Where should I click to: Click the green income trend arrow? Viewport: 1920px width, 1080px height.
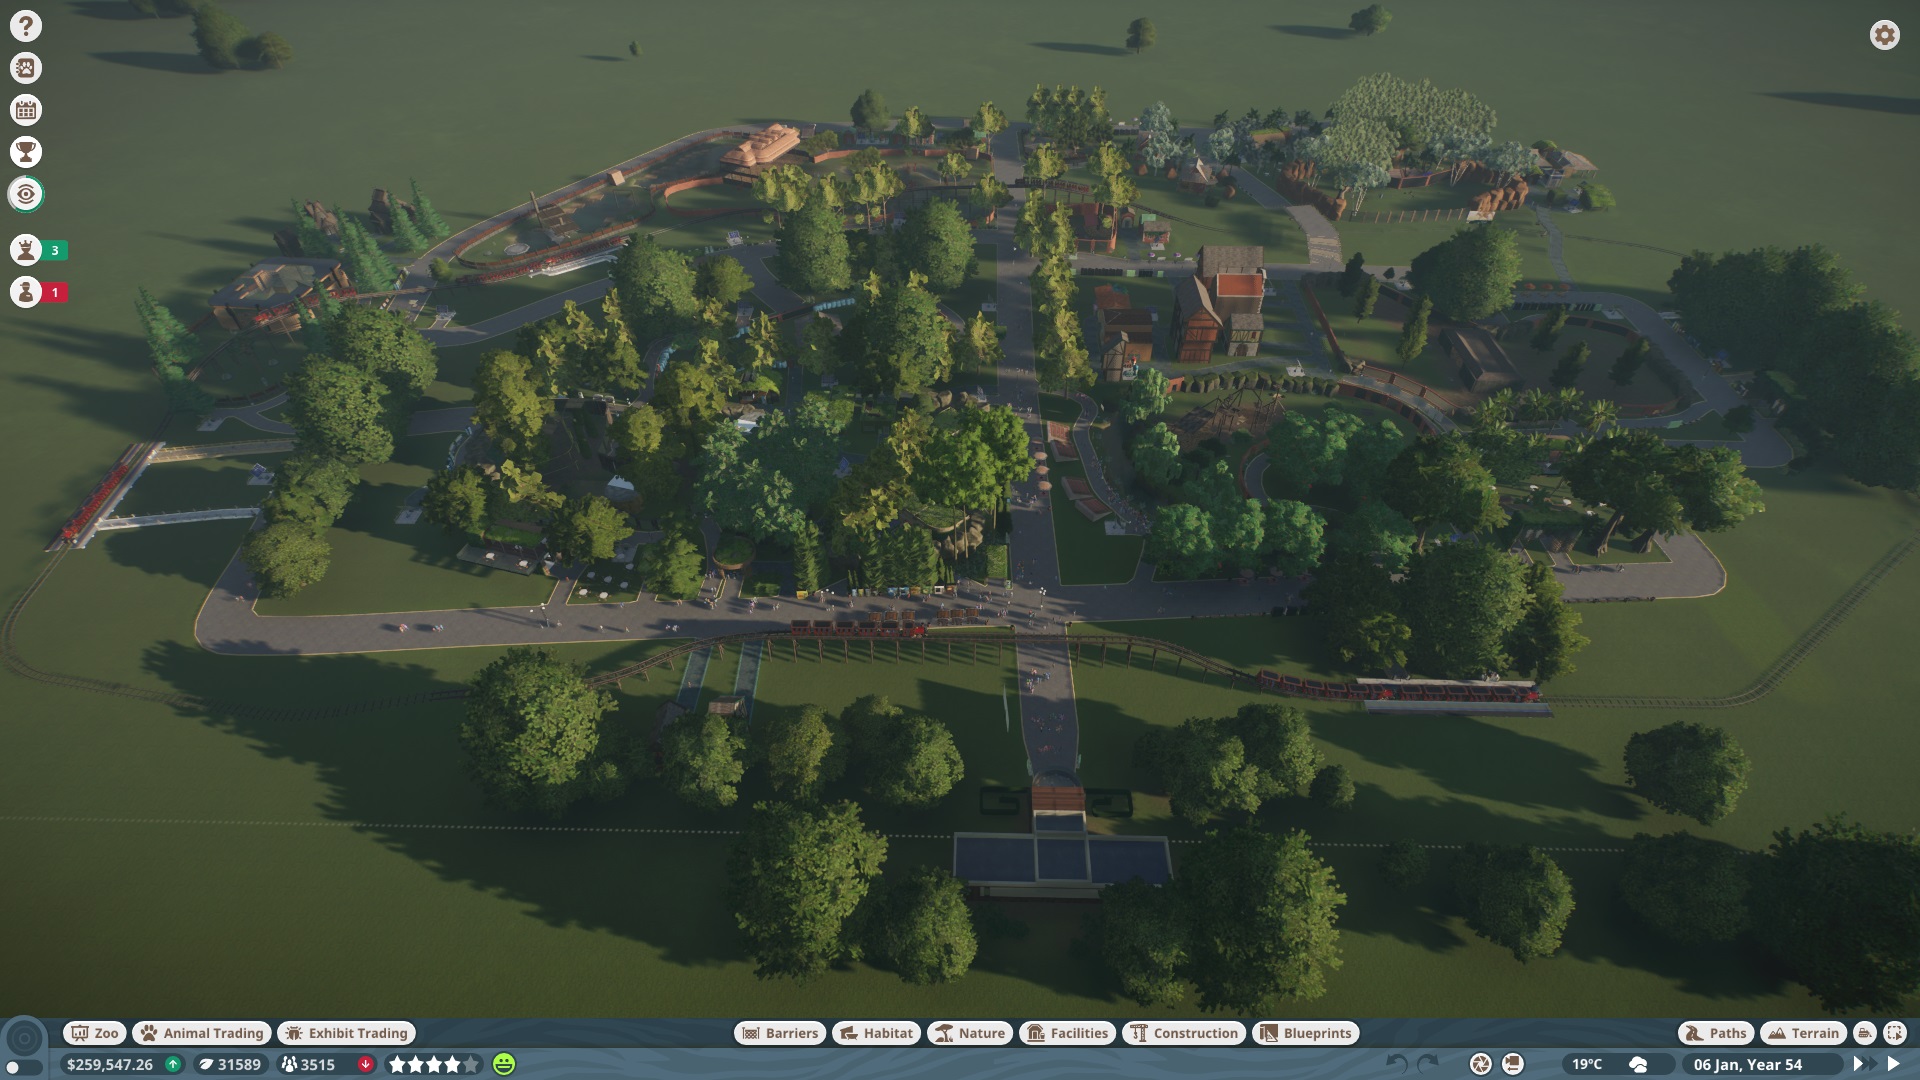point(173,1064)
